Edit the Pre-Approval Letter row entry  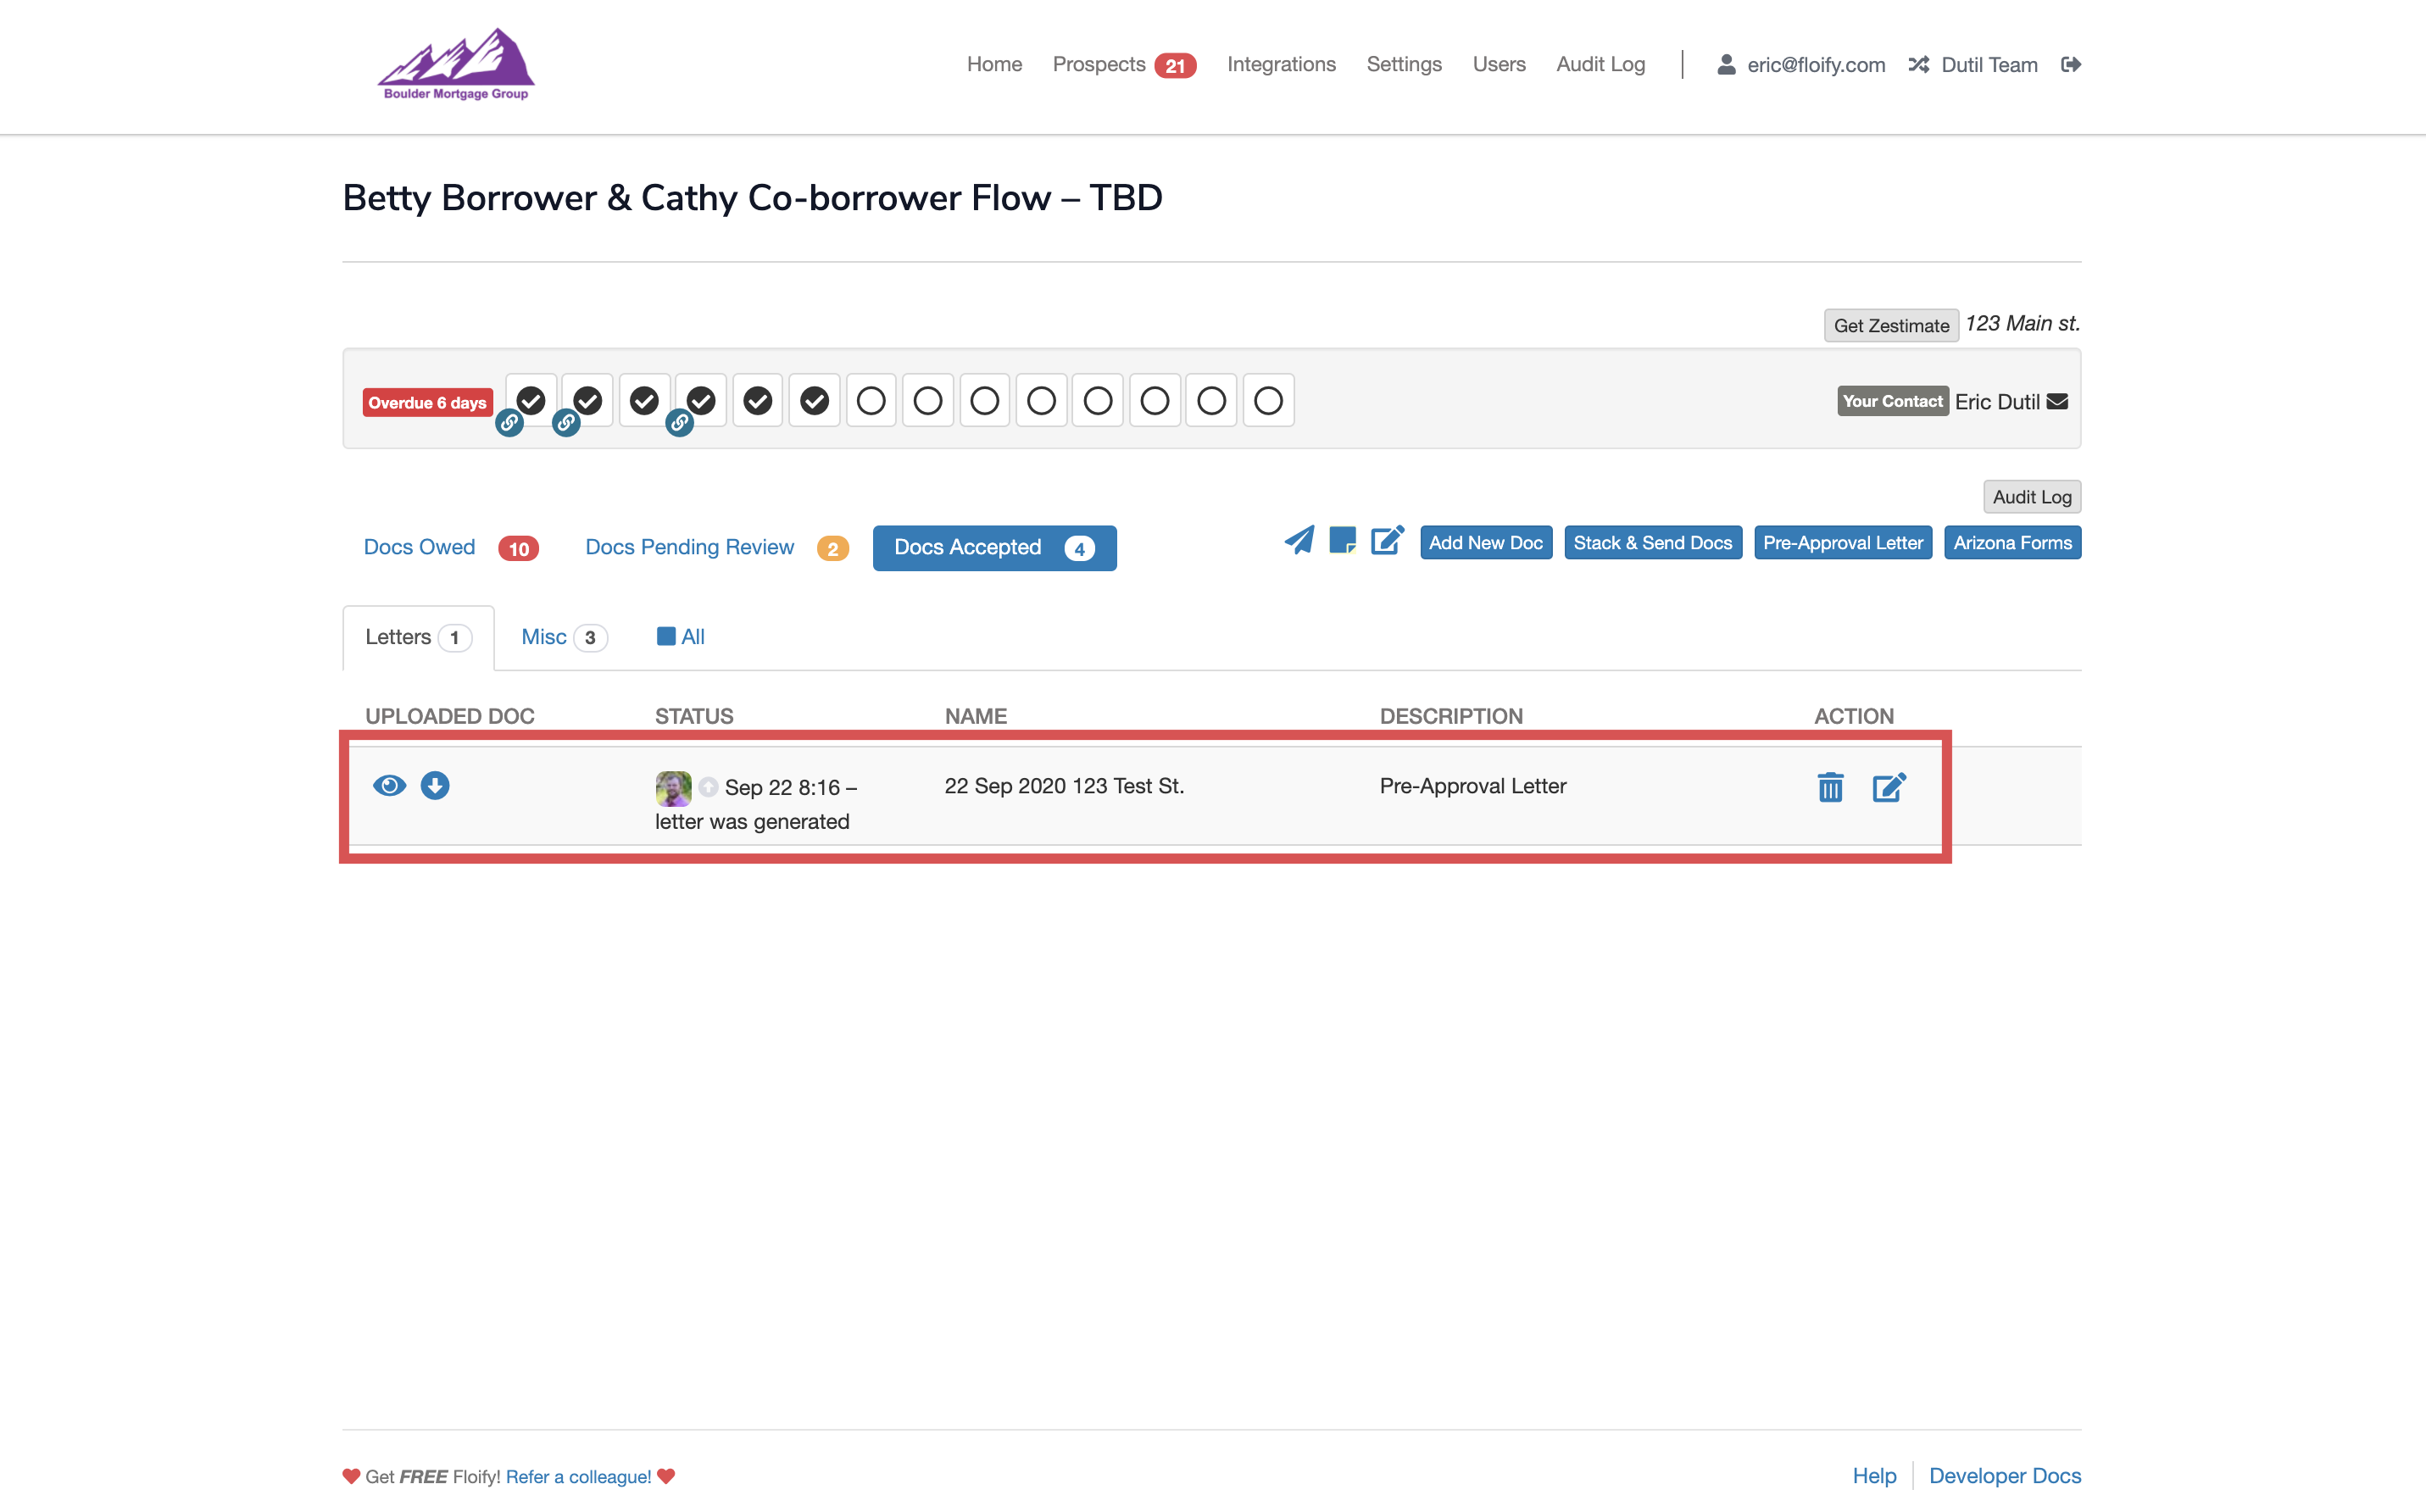click(x=1888, y=787)
